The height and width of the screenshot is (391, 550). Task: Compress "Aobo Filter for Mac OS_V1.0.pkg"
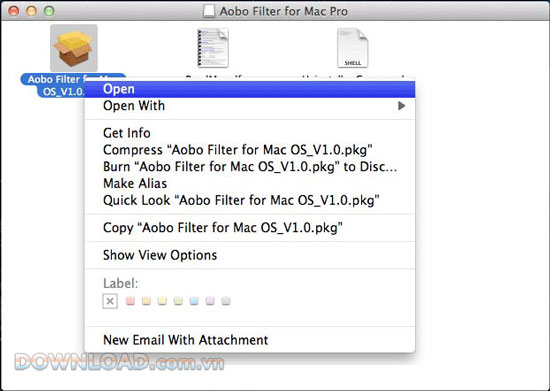pos(250,150)
